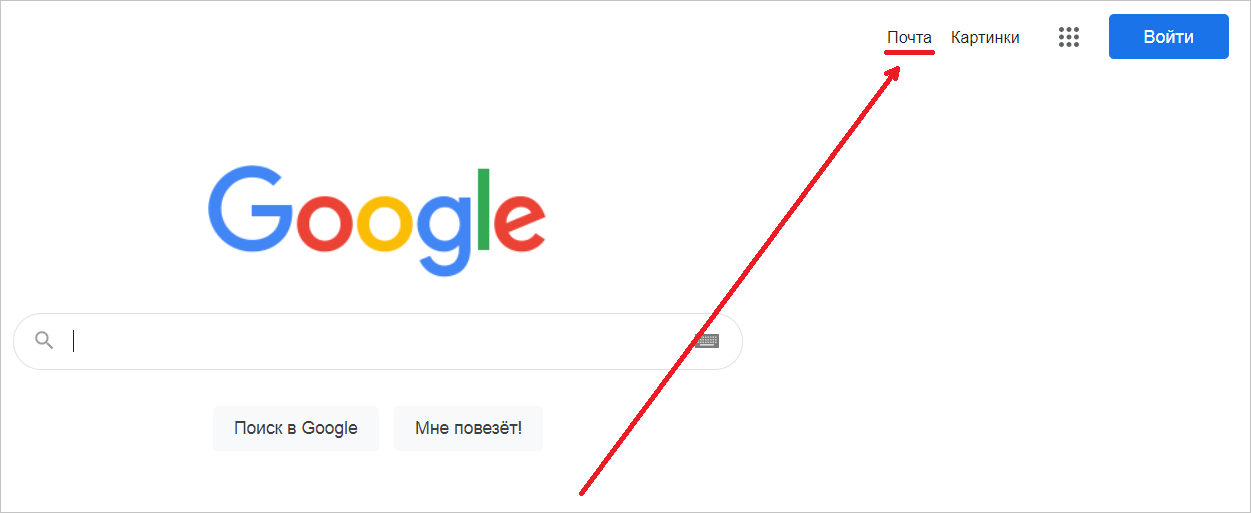
Task: Click the red underline beneath Почта
Action: [x=909, y=52]
